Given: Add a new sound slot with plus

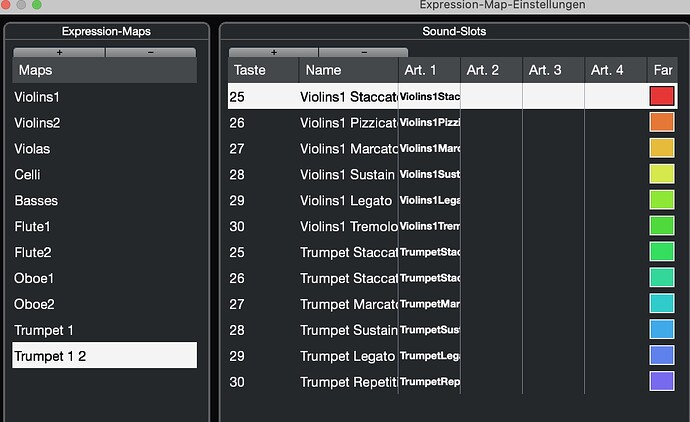Looking at the screenshot, I should pyautogui.click(x=274, y=52).
